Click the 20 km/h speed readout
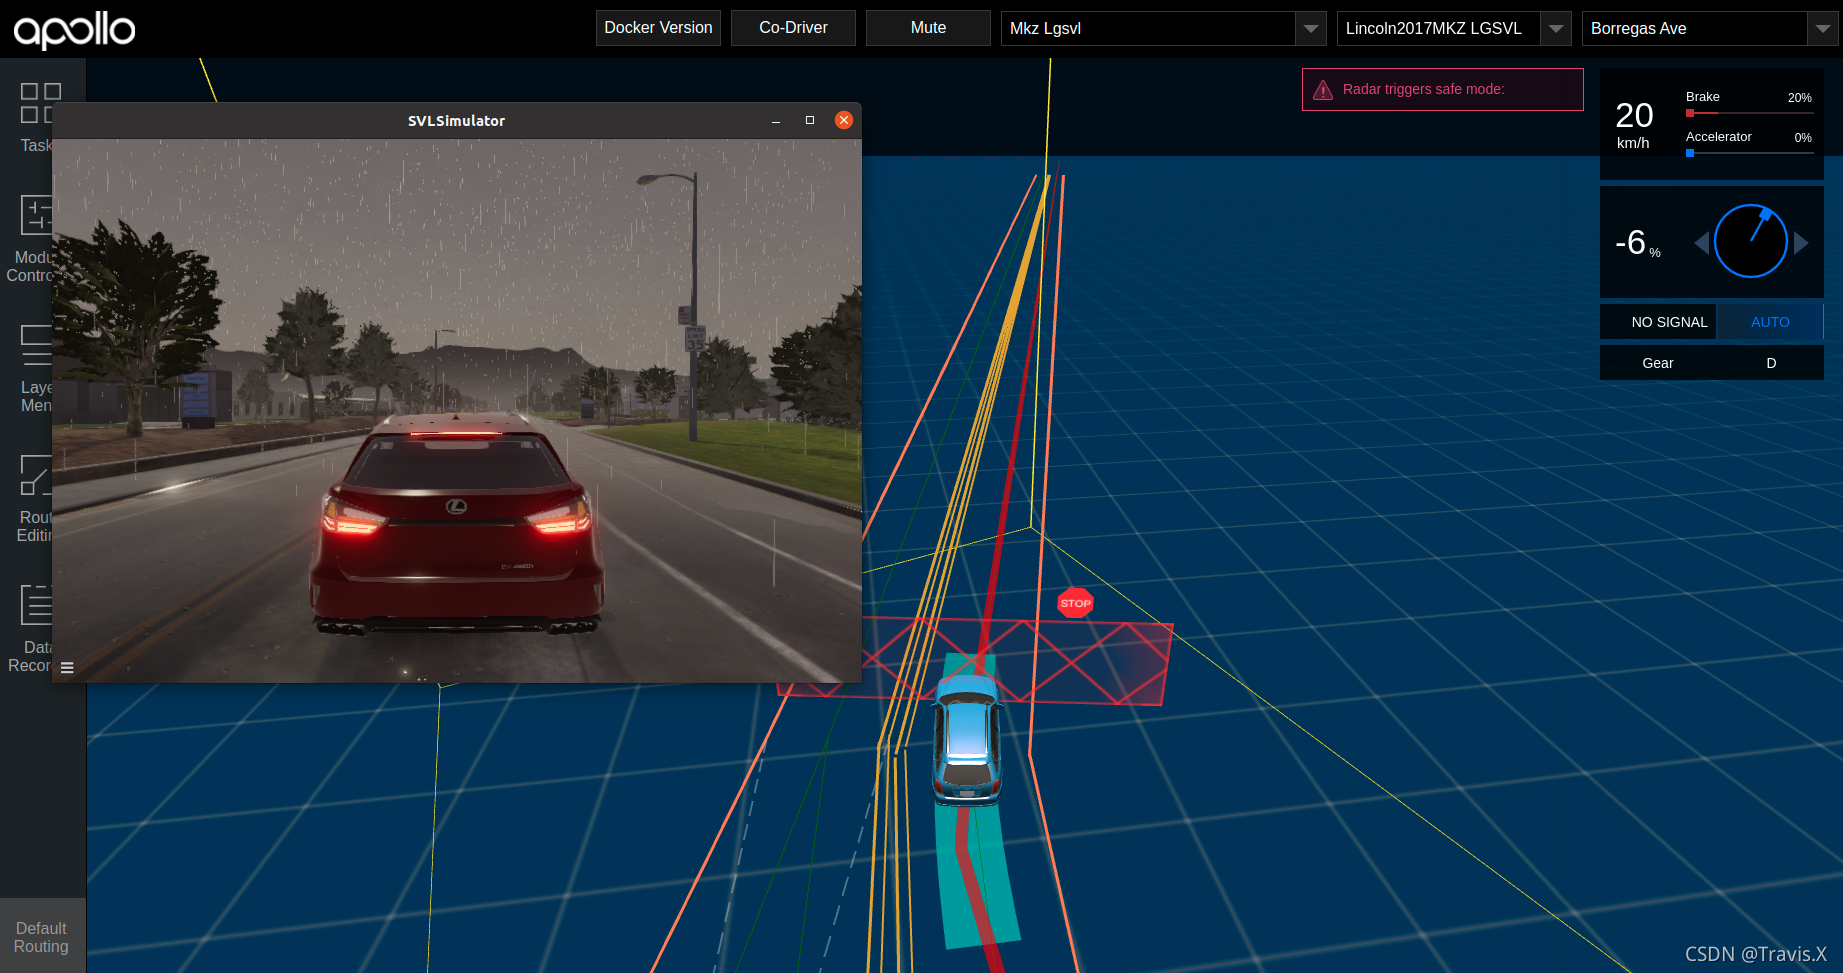1843x973 pixels. pos(1634,124)
